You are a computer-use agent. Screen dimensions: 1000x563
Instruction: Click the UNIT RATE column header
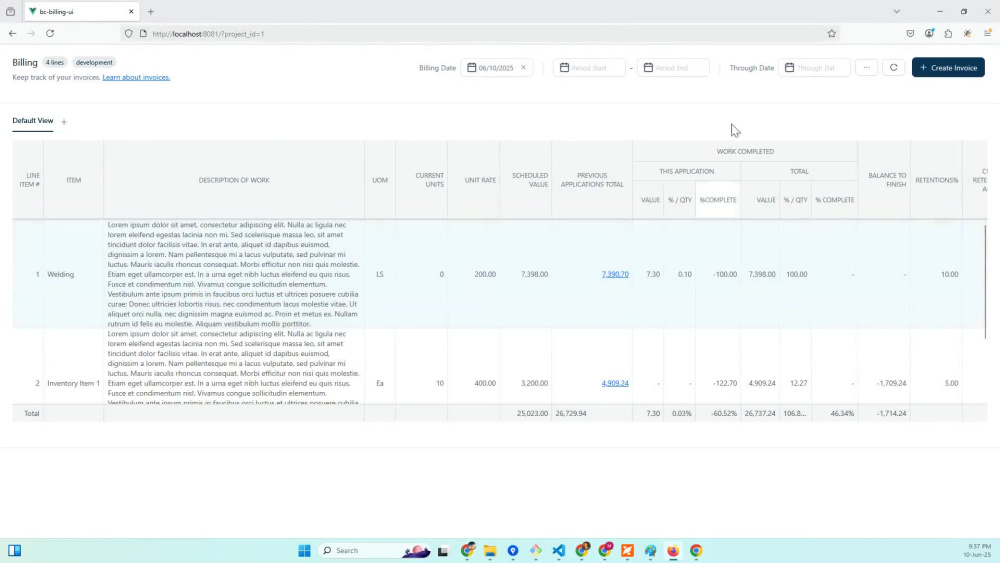(473, 180)
